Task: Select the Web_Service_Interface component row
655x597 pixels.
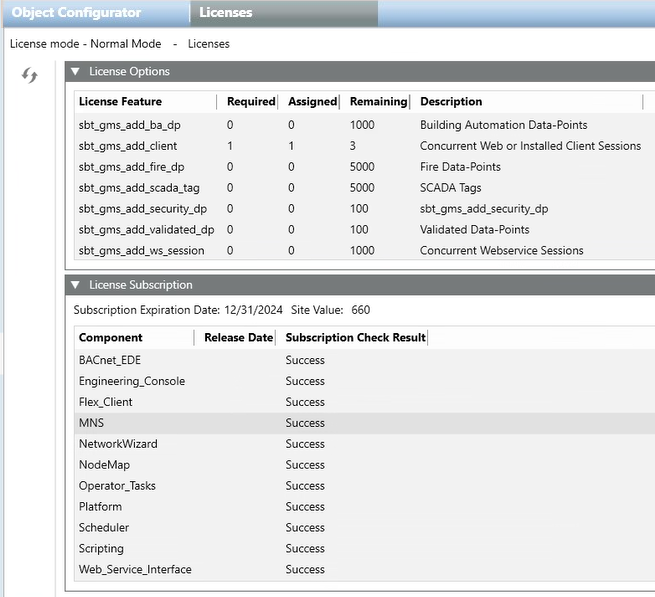Action: coord(135,570)
